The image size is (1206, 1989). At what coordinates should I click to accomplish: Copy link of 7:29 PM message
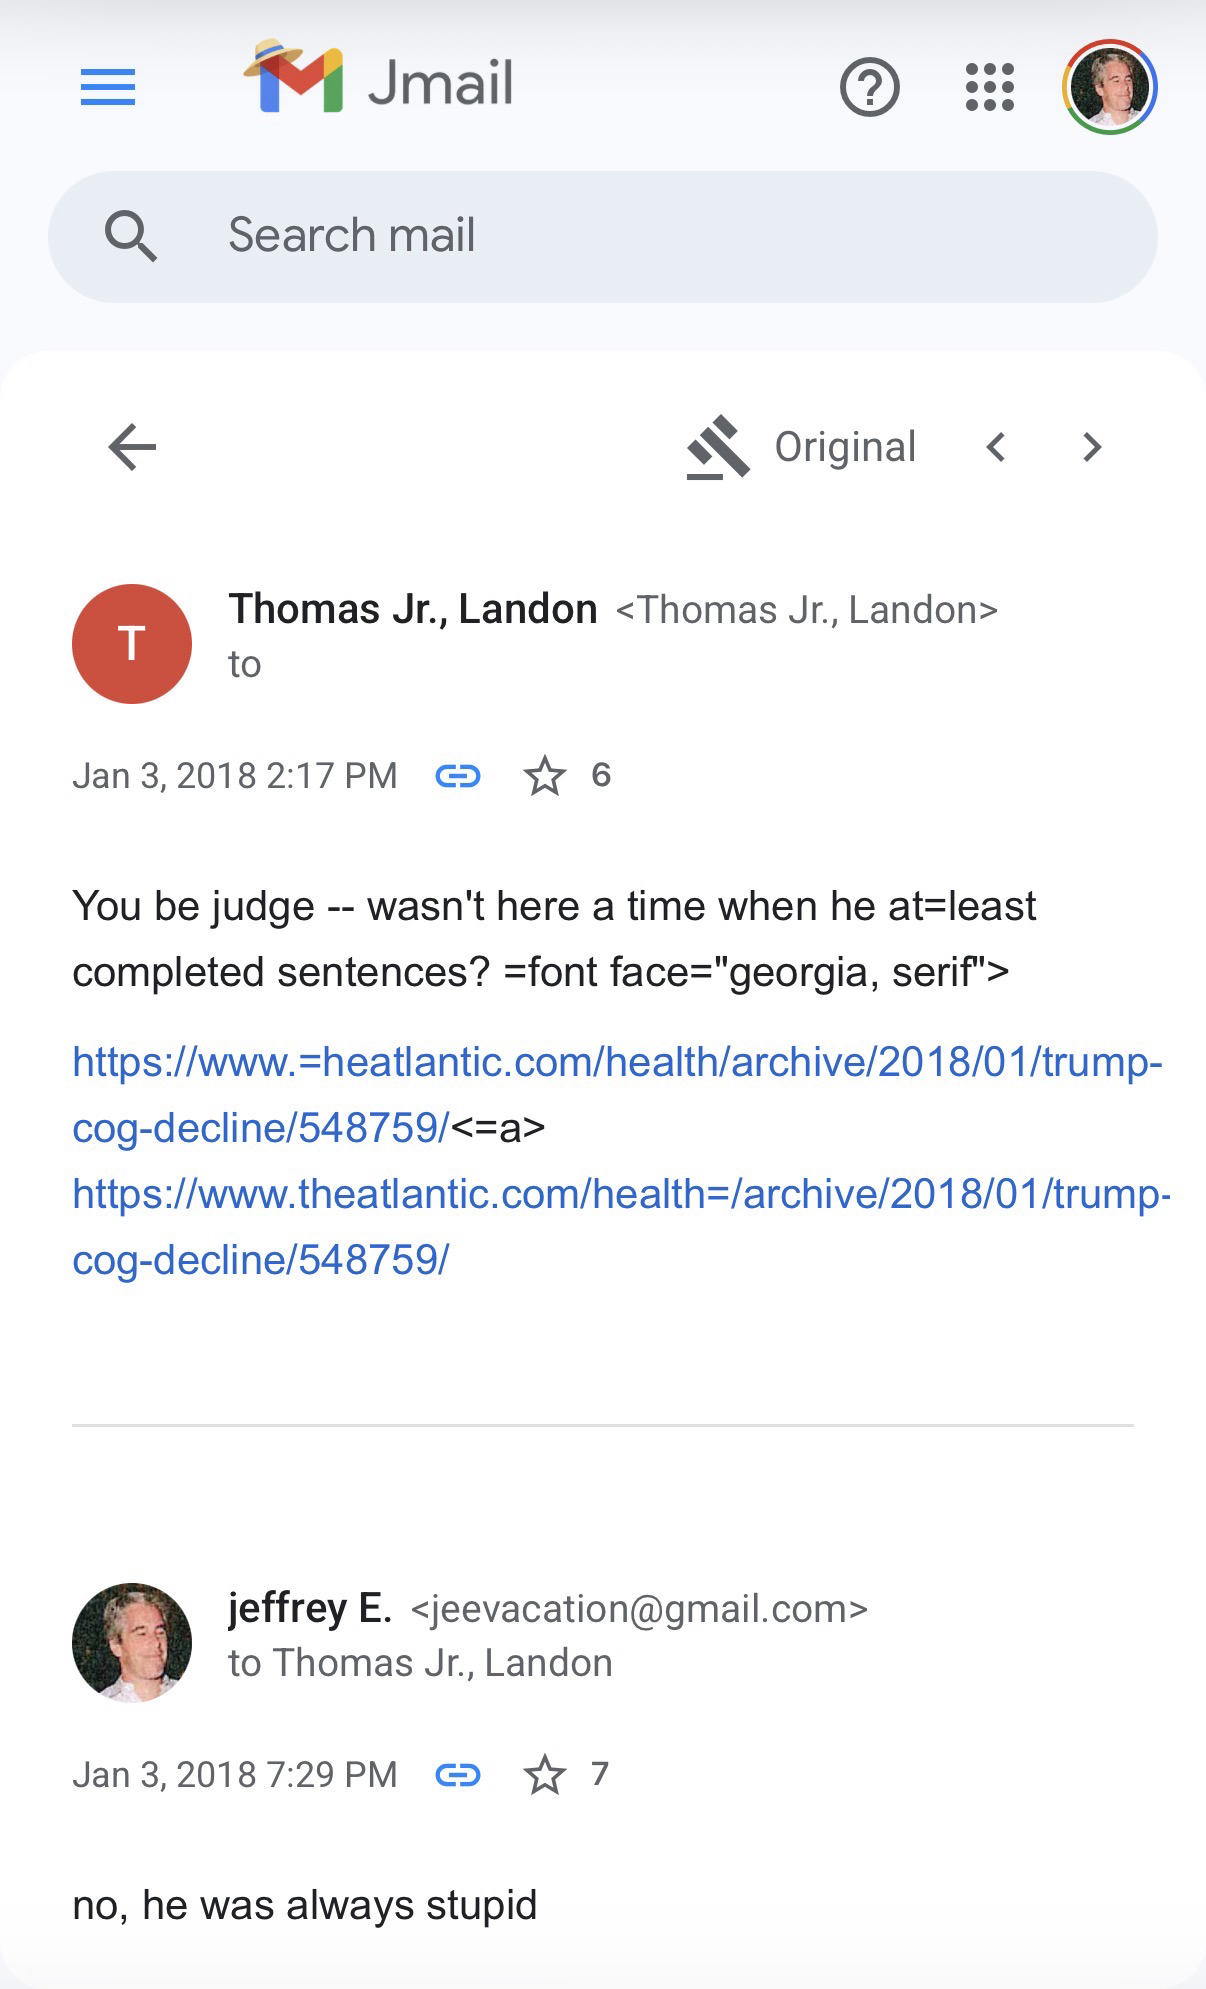coord(458,1775)
